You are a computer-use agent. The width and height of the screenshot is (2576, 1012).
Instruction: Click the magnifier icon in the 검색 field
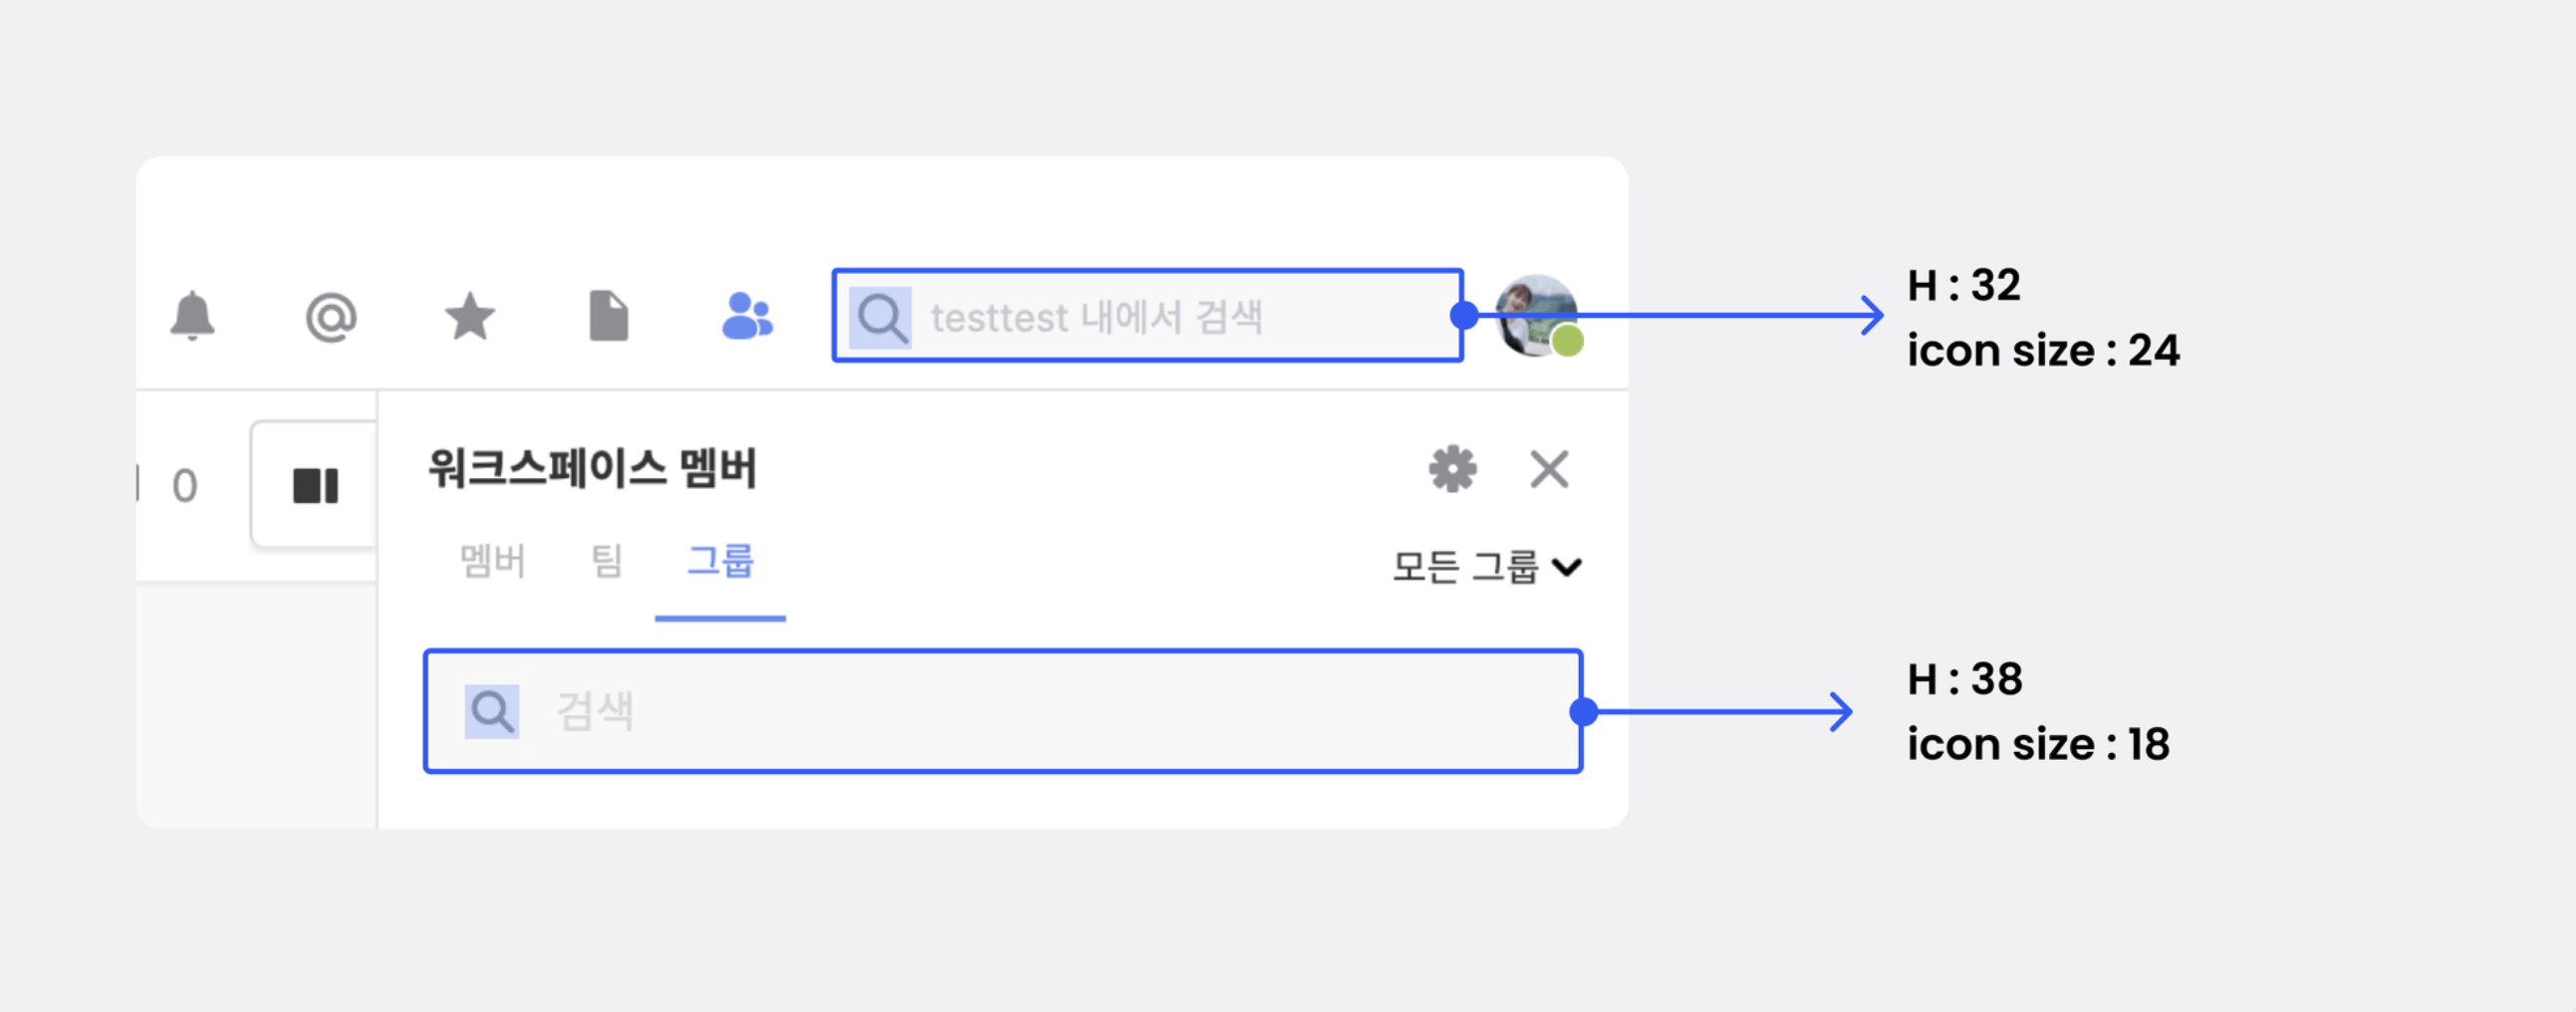(x=492, y=711)
